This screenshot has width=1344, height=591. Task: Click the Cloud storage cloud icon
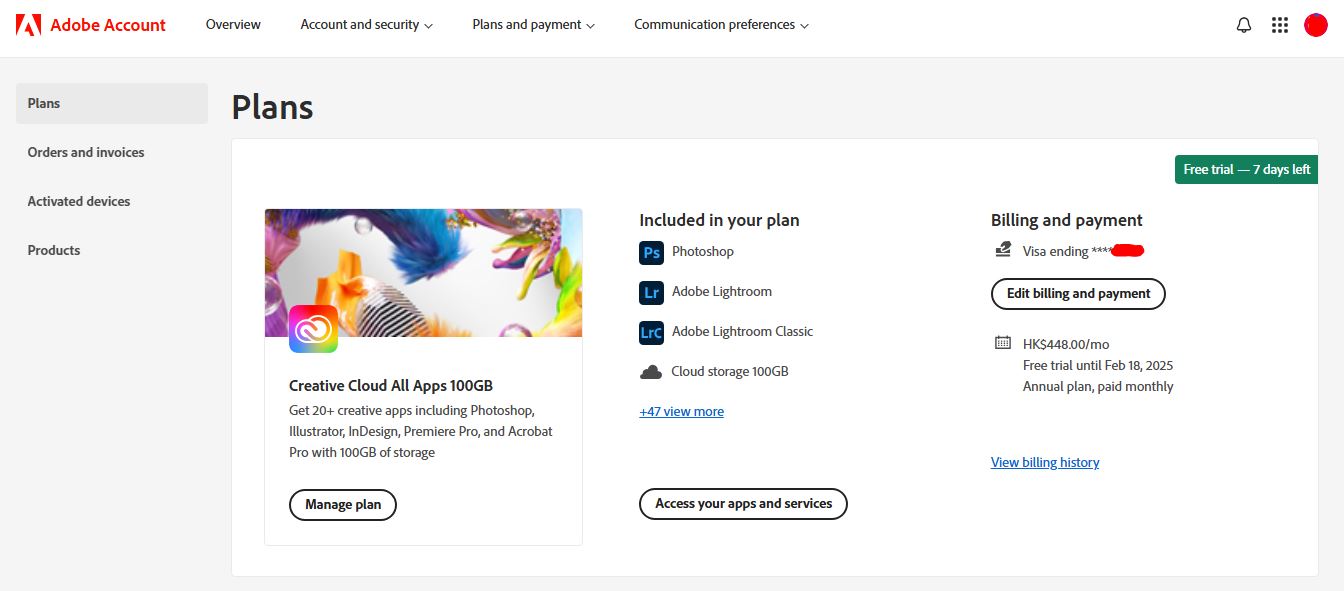651,372
